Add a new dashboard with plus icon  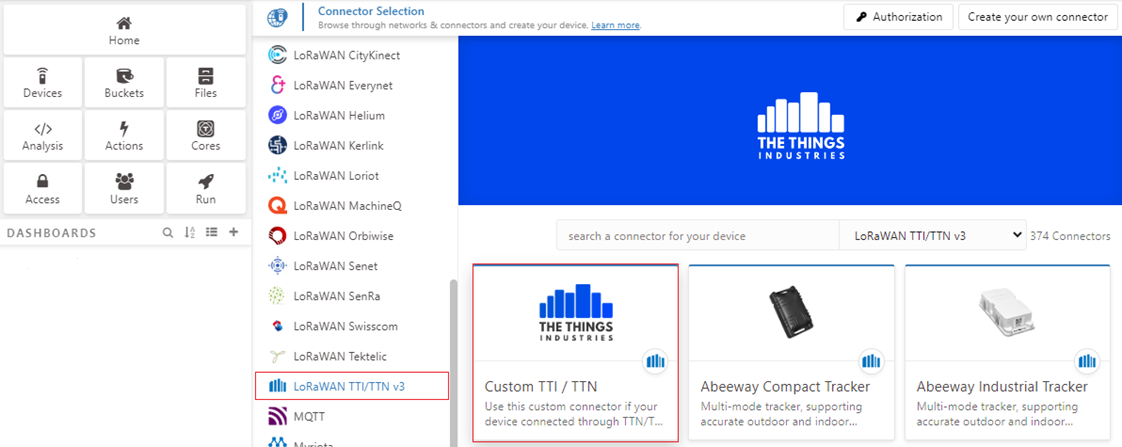233,232
